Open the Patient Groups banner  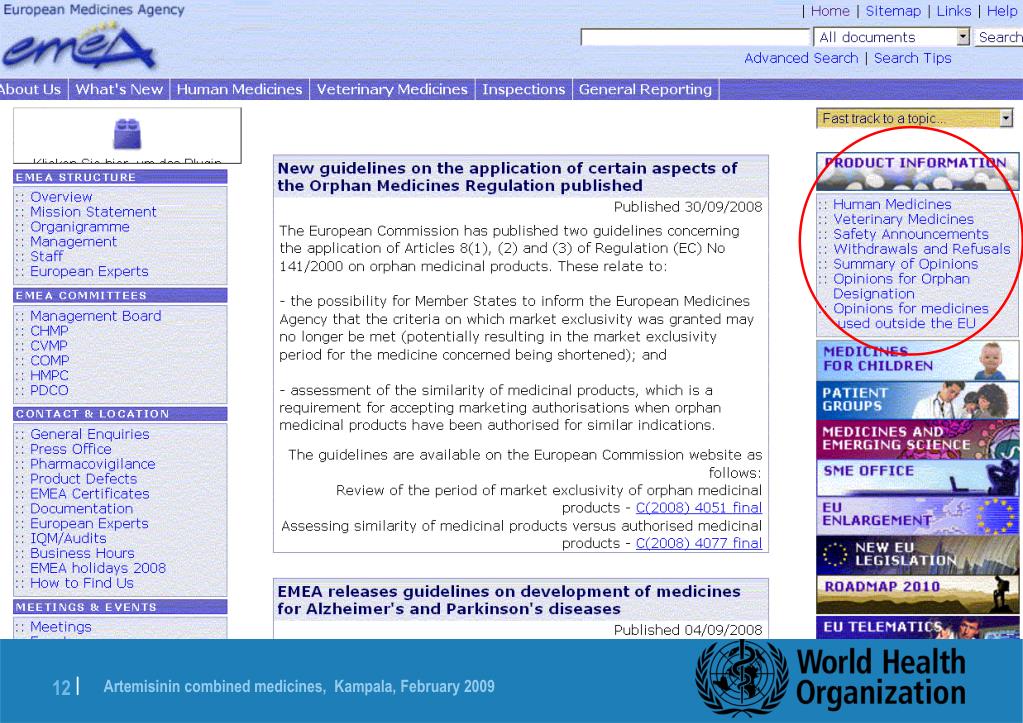(x=917, y=400)
